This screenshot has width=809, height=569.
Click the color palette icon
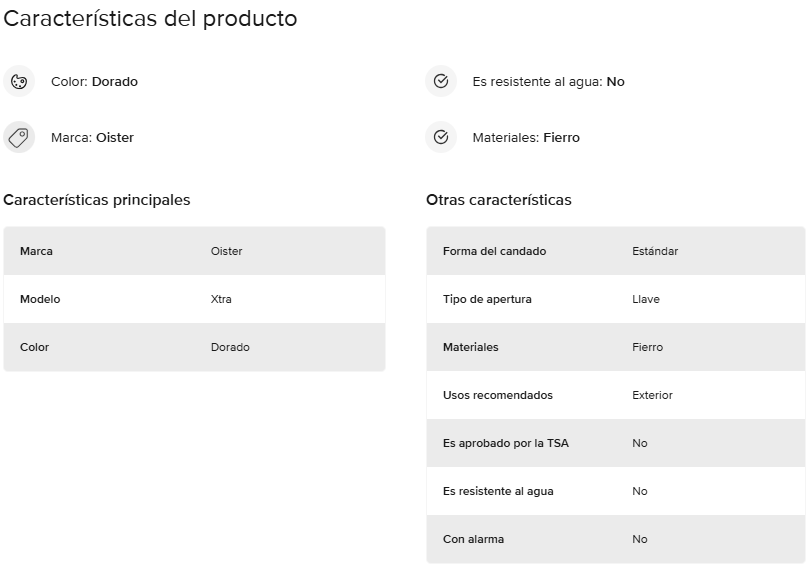tap(19, 82)
